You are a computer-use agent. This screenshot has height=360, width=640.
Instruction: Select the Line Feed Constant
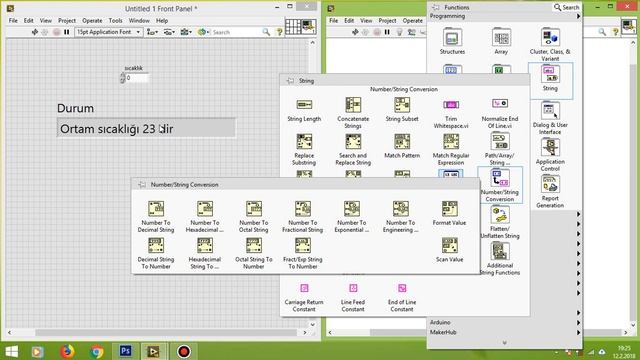(353, 298)
